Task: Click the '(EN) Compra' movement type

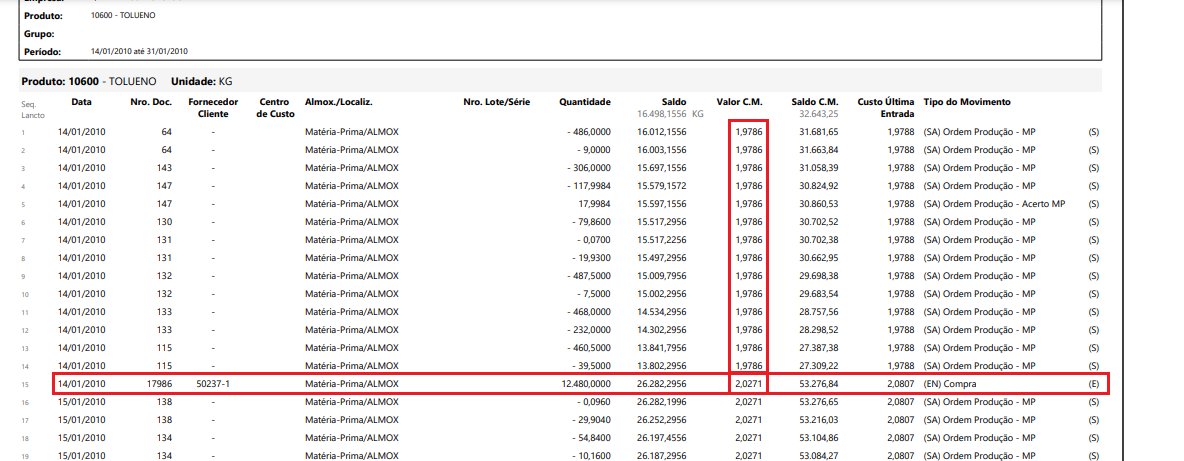Action: click(948, 384)
